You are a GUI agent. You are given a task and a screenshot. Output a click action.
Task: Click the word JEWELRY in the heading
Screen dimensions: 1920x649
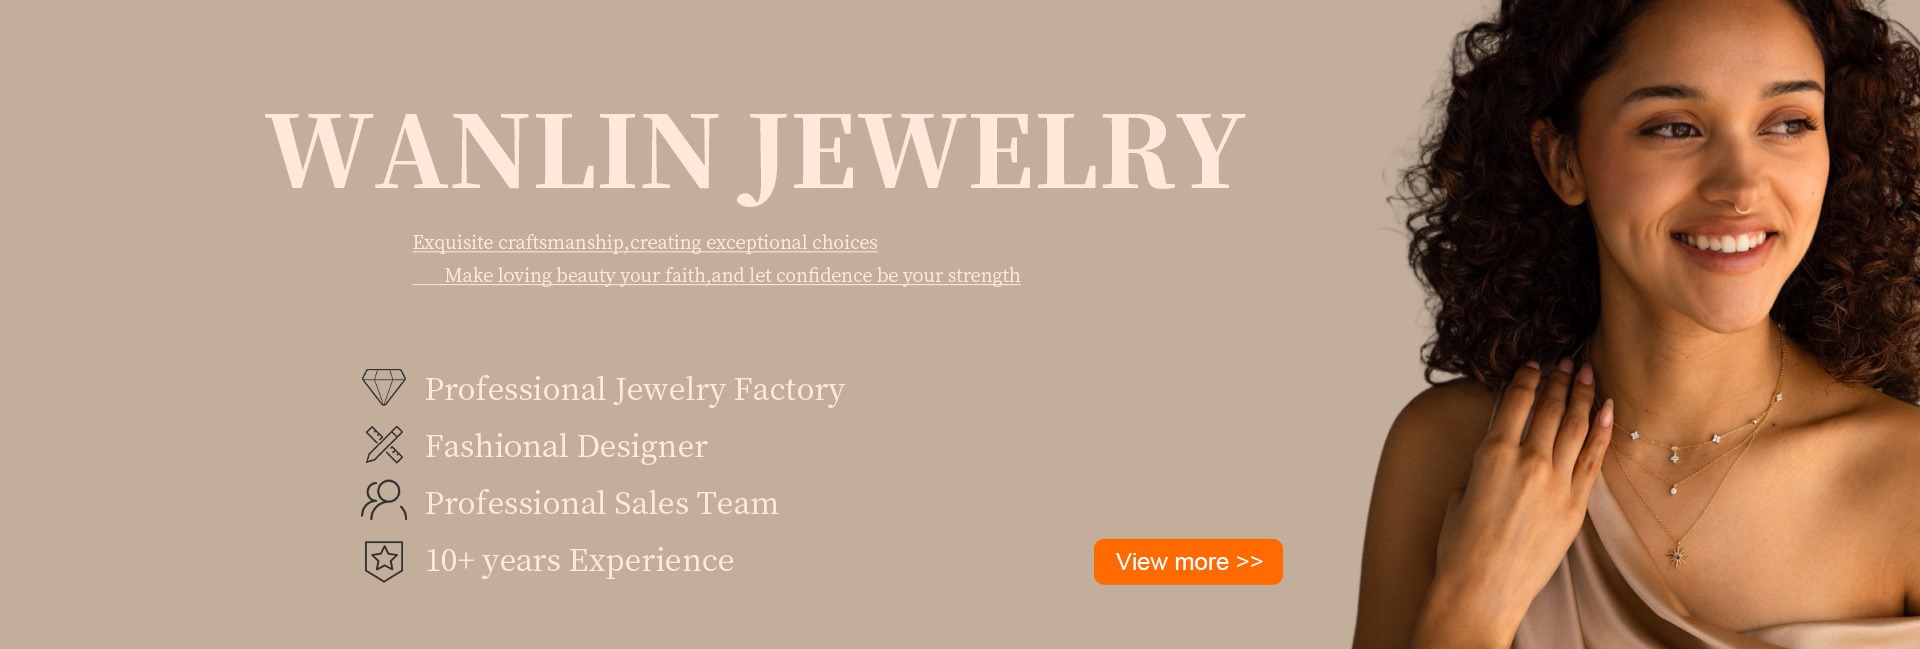pyautogui.click(x=995, y=152)
